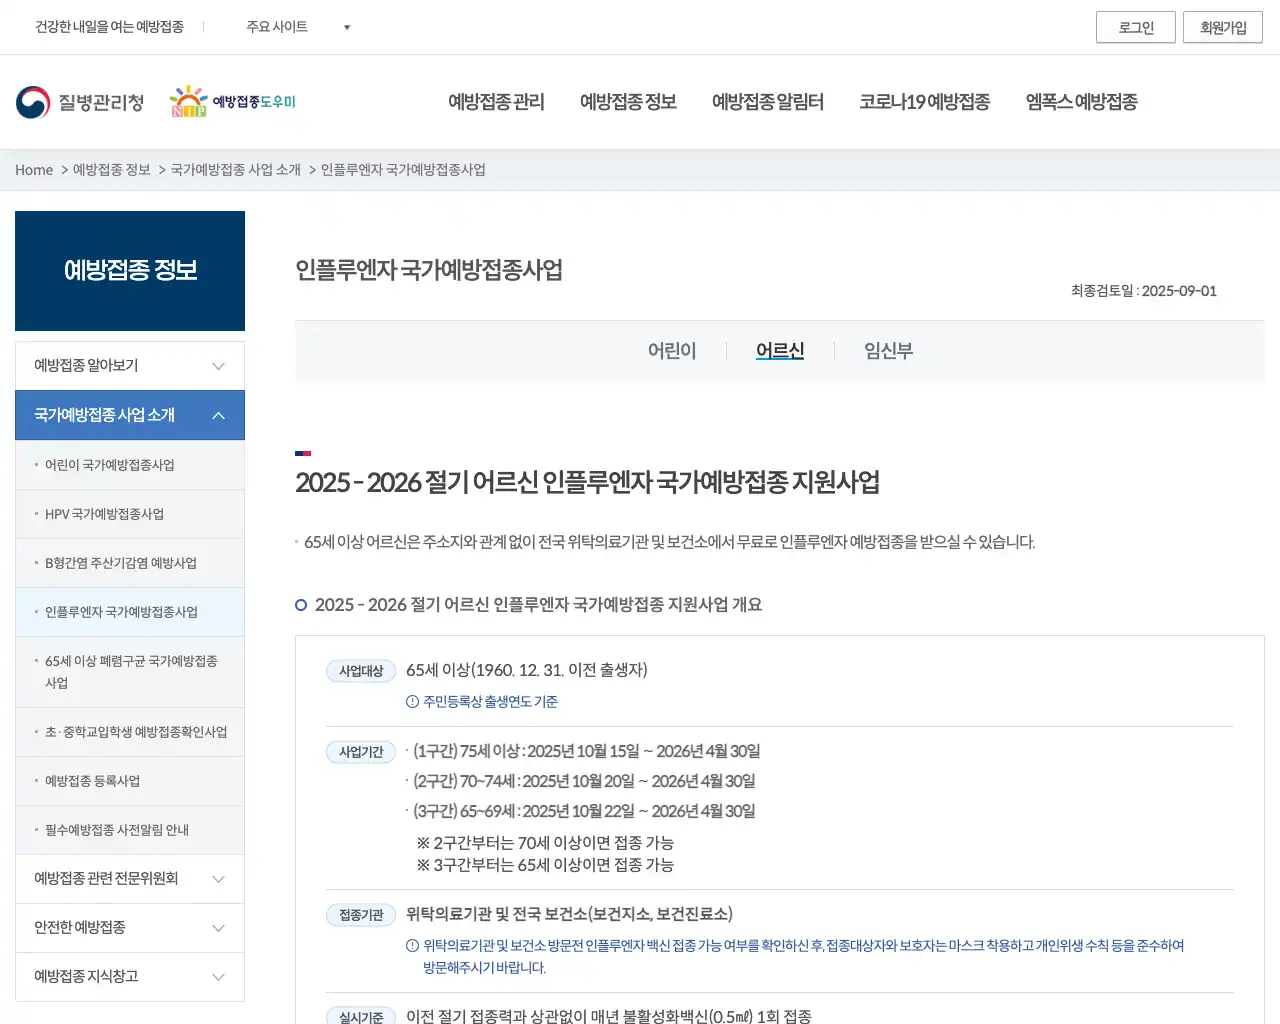Image resolution: width=1280 pixels, height=1024 pixels.
Task: Switch to the 임신부 tab
Action: pyautogui.click(x=888, y=351)
